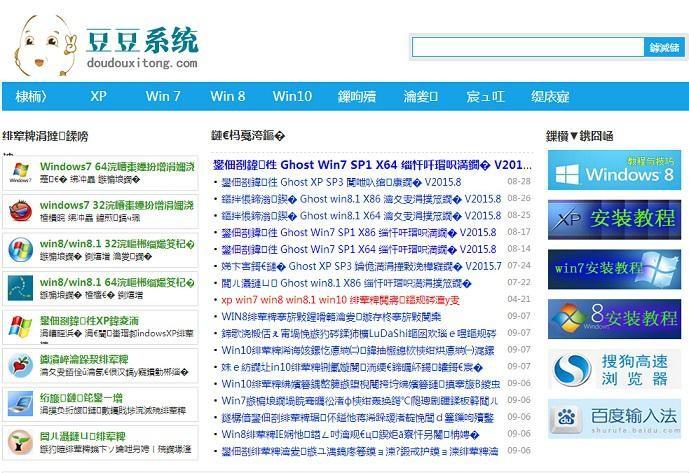This screenshot has width=689, height=473.
Task: Open Ghost win8.1 X64 V2015.8 article dated 08-25
Action: [x=361, y=215]
